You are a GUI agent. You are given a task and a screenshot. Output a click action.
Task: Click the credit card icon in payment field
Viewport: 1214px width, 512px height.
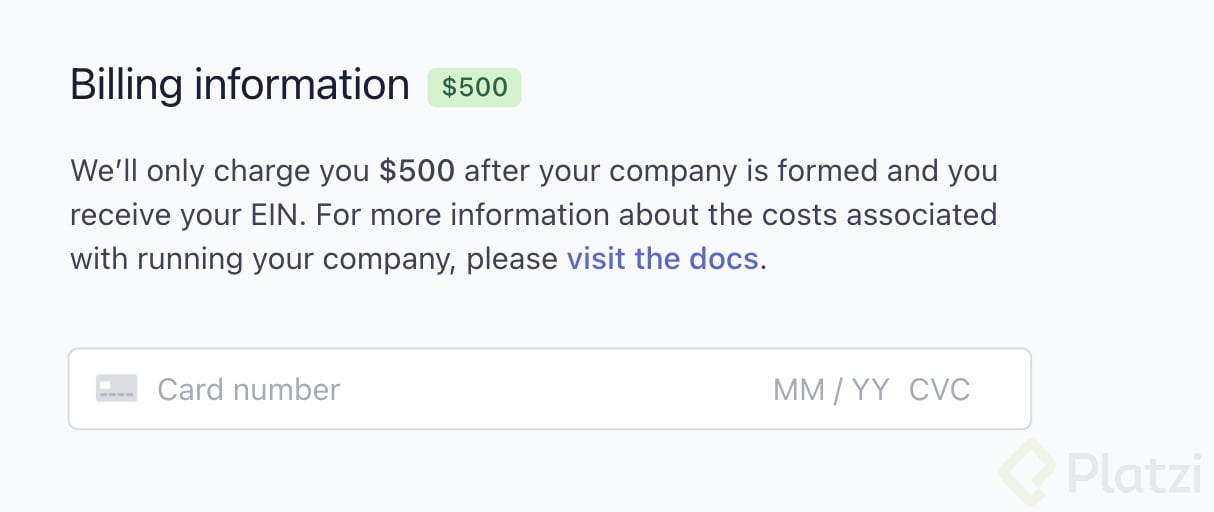(x=116, y=389)
